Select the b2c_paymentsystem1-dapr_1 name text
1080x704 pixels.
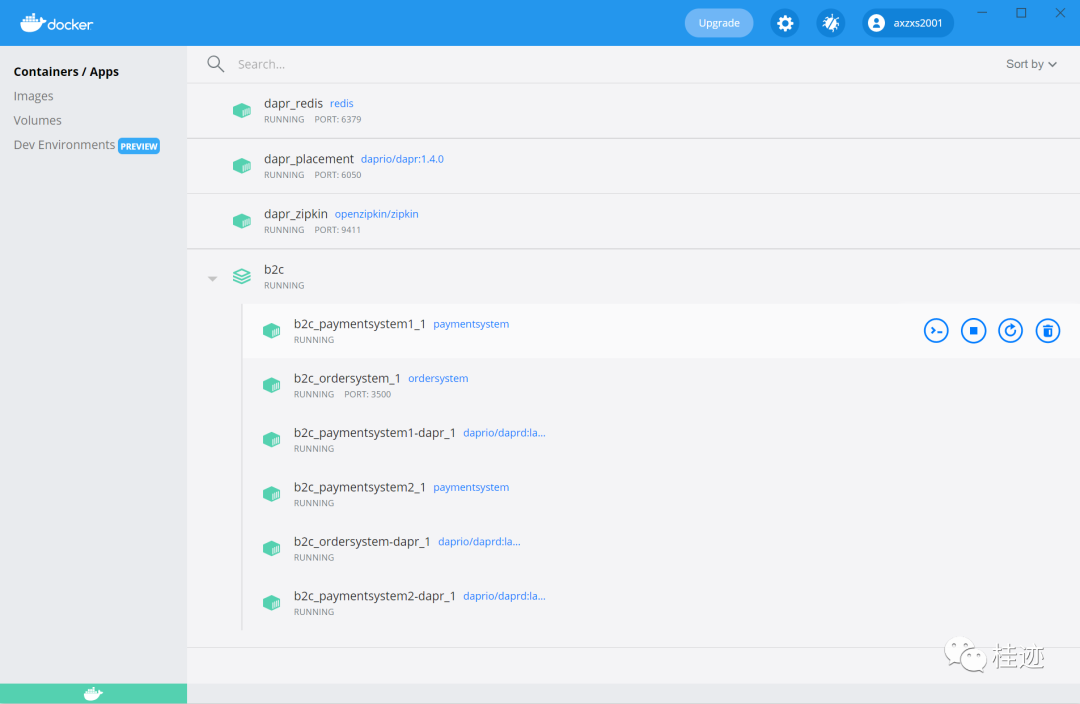pos(375,433)
